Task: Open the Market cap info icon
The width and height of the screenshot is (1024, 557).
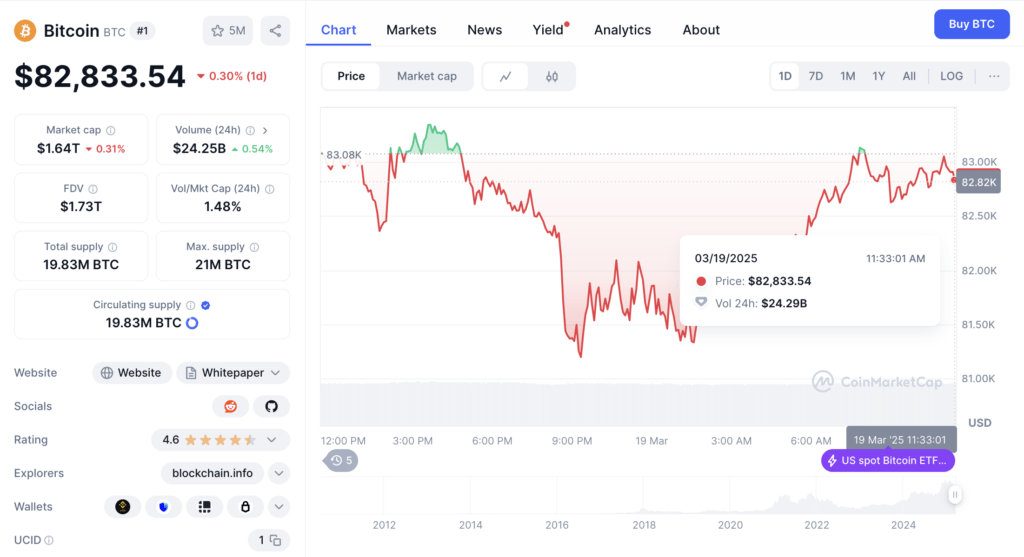Action: point(111,131)
